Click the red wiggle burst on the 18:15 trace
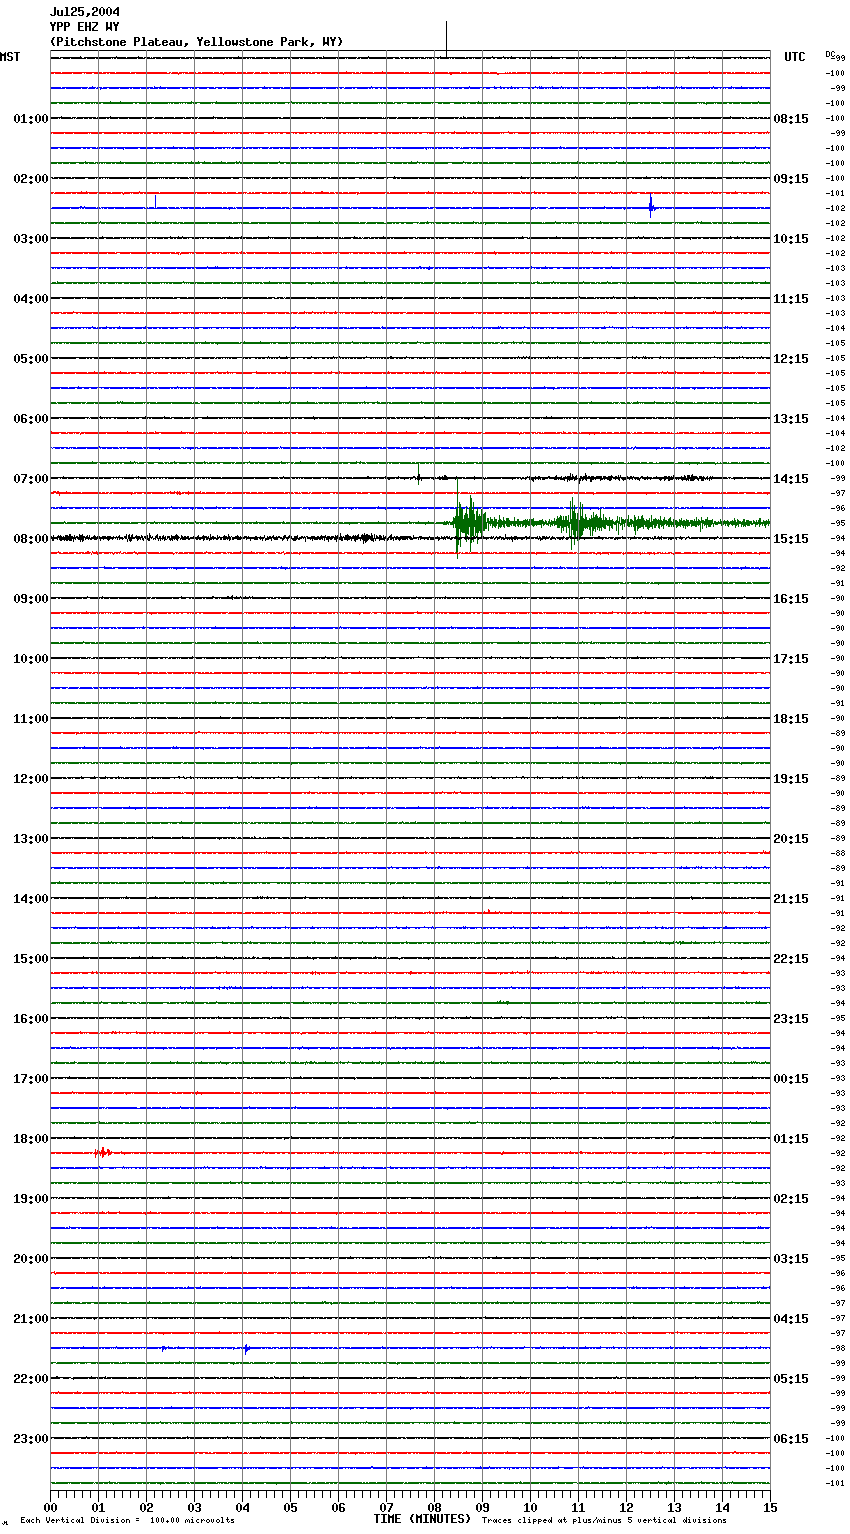850x1534 pixels. 103,1153
